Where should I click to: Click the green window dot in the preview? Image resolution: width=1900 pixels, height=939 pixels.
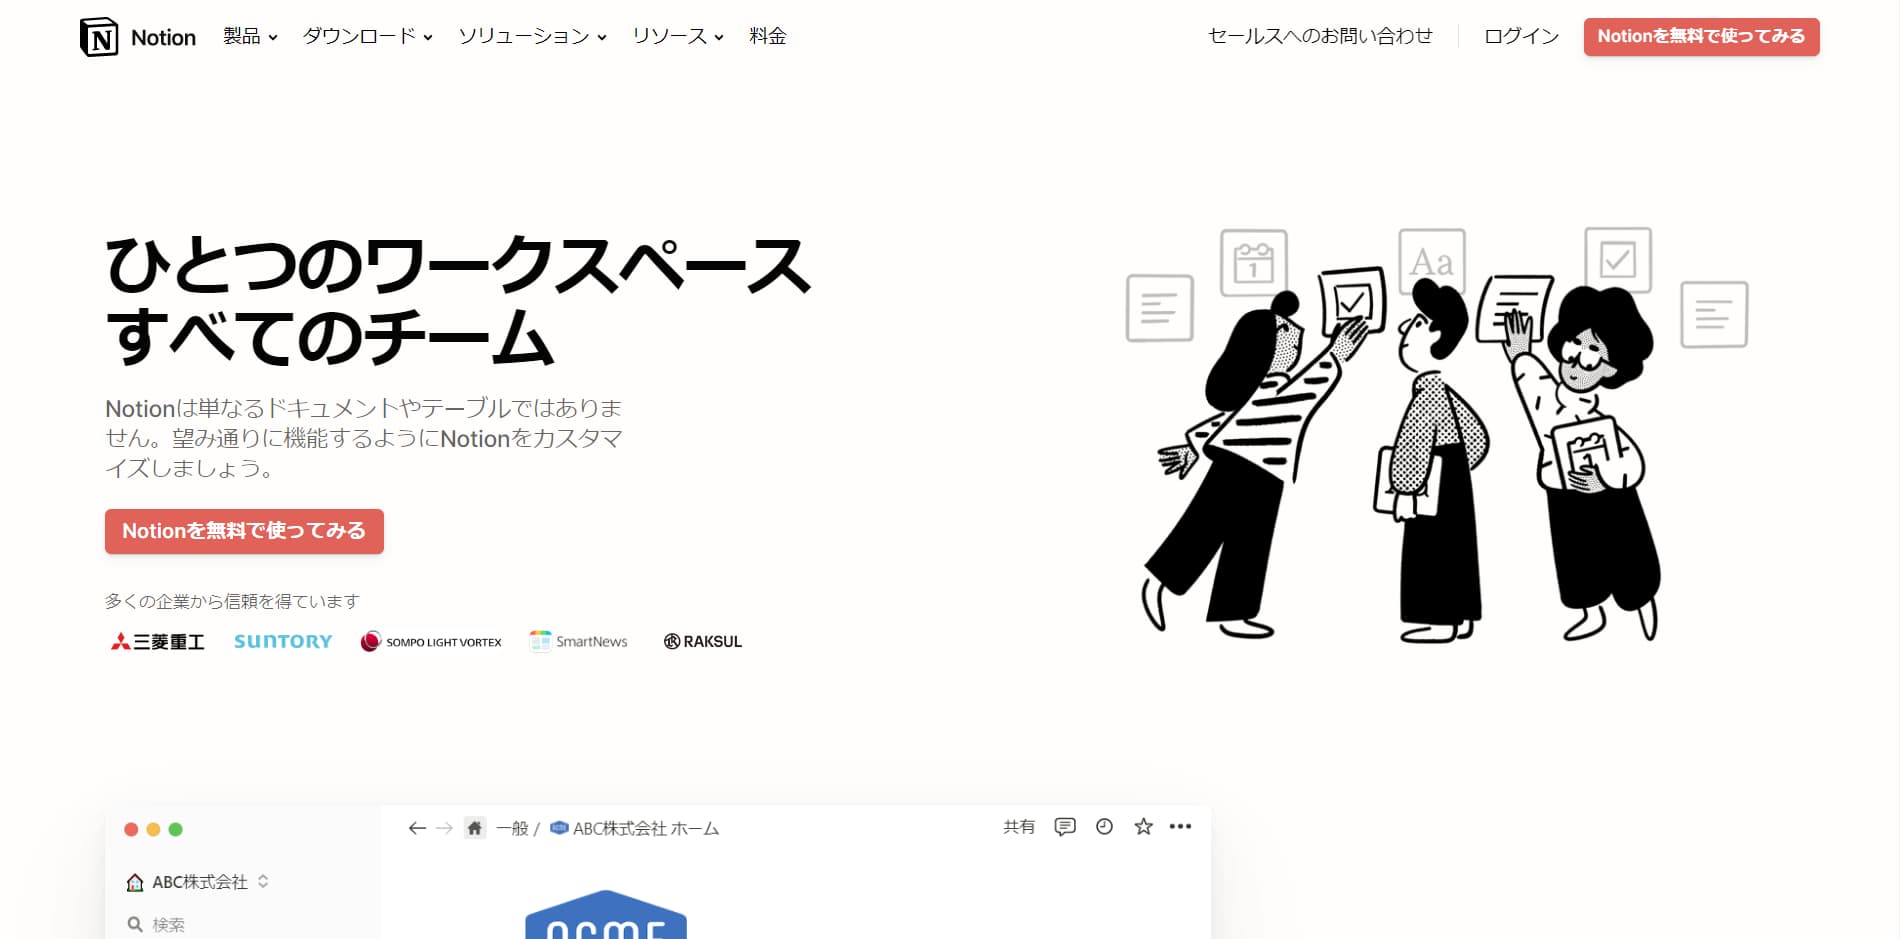176,829
